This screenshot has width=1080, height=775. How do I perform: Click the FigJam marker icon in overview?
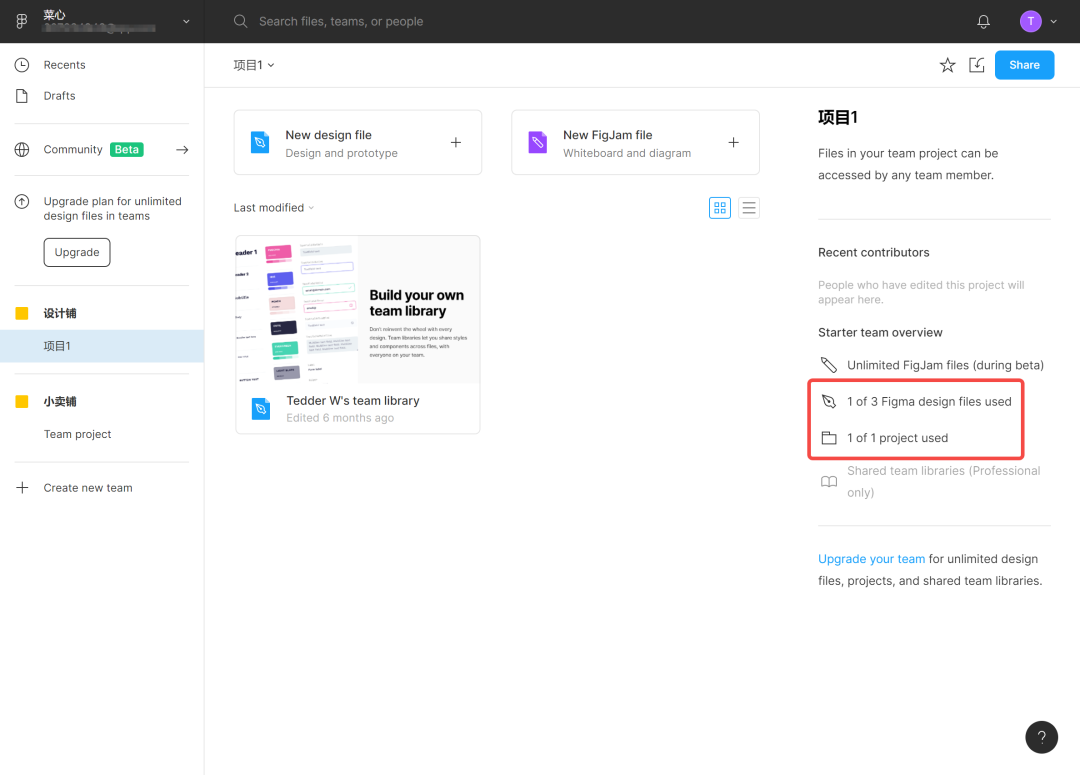[829, 365]
